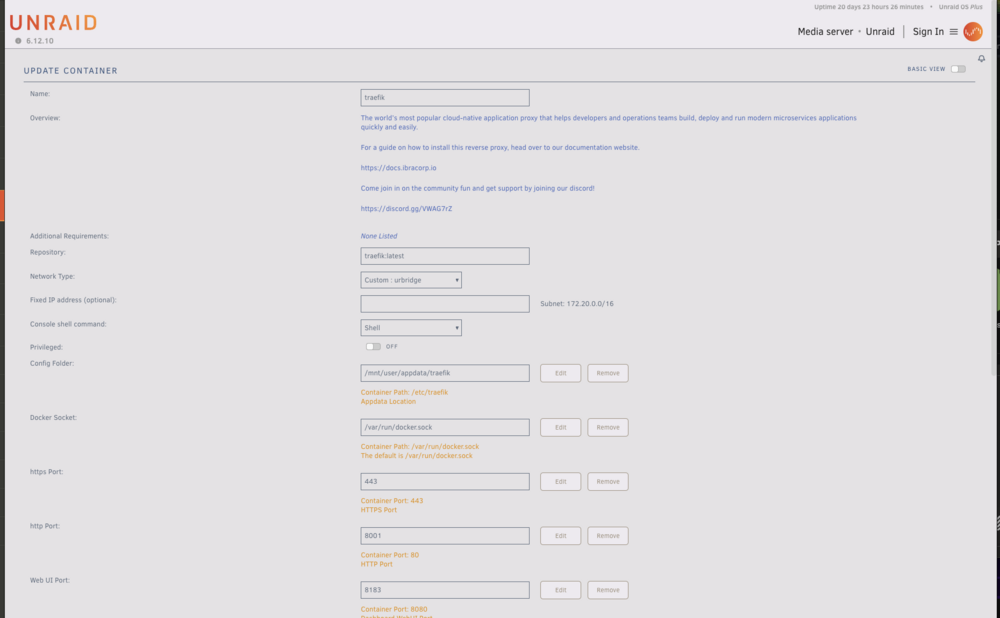Click the Unraid OS Plus label

[960, 7]
